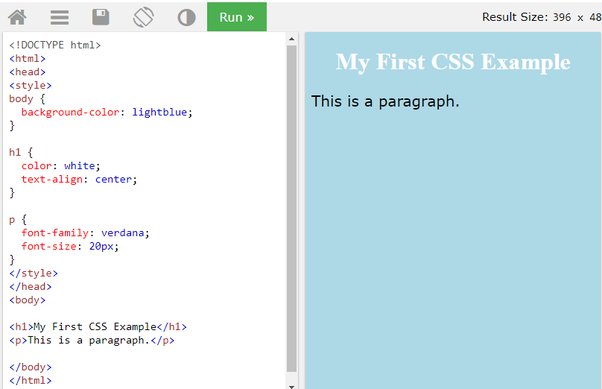Click the lightblue value in the code

160,112
